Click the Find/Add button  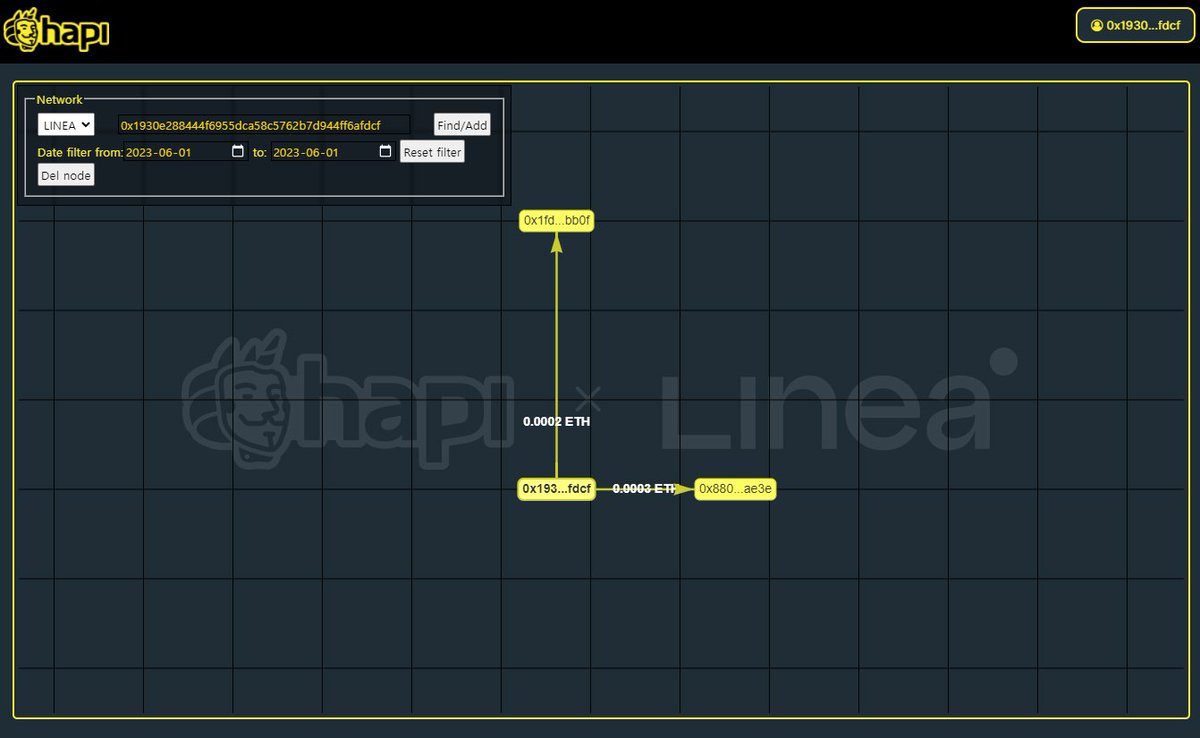(x=462, y=125)
